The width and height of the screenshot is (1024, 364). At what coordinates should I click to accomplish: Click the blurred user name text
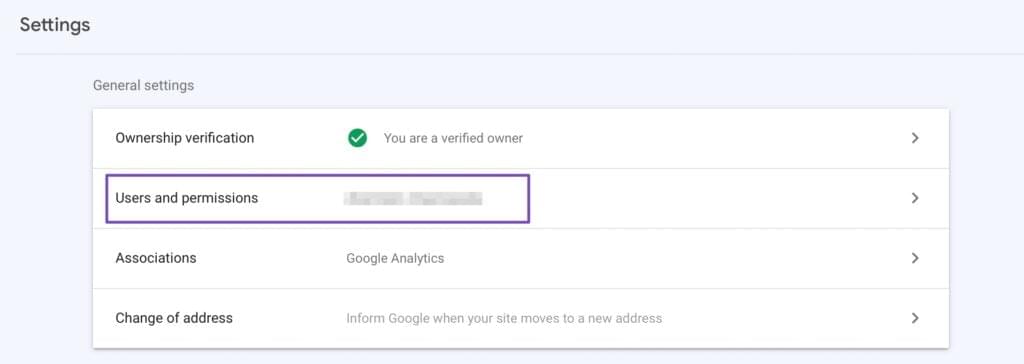(413, 198)
